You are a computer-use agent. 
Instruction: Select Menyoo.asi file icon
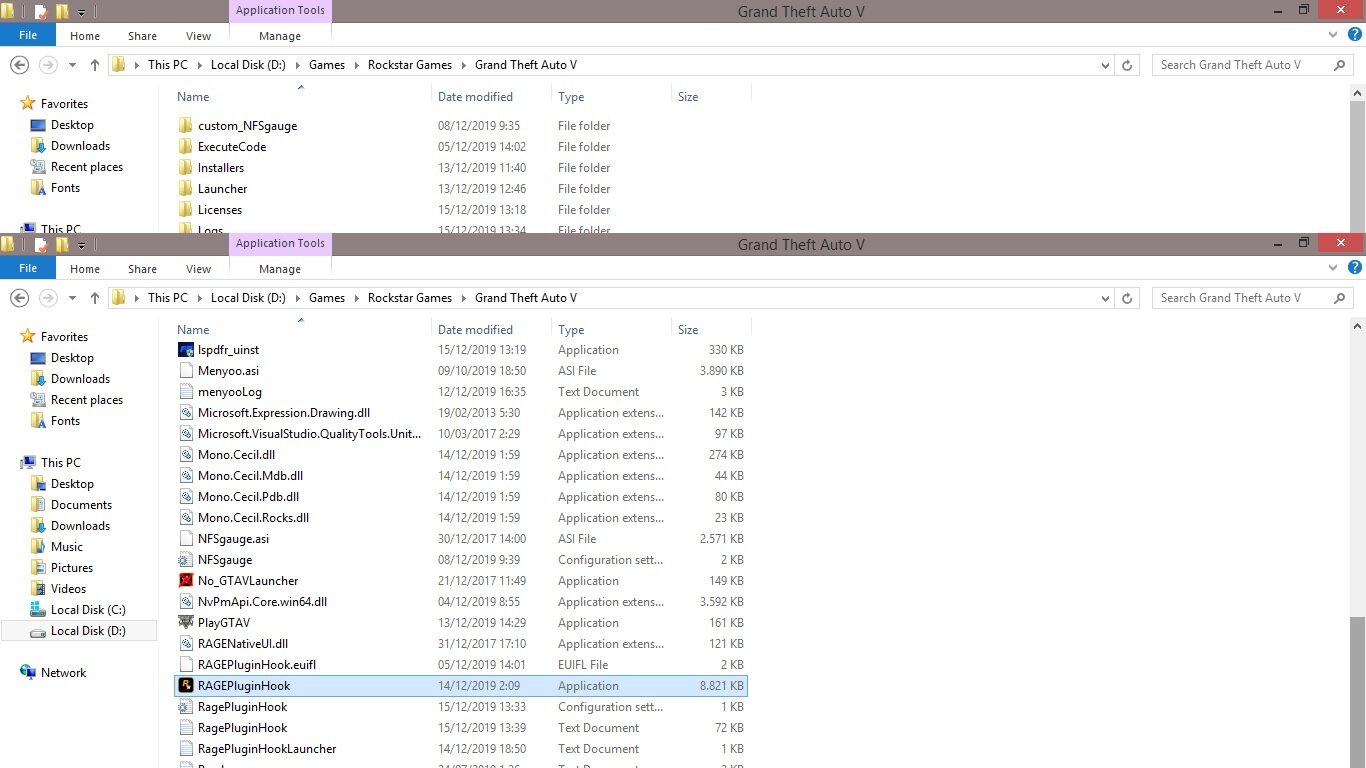point(185,371)
